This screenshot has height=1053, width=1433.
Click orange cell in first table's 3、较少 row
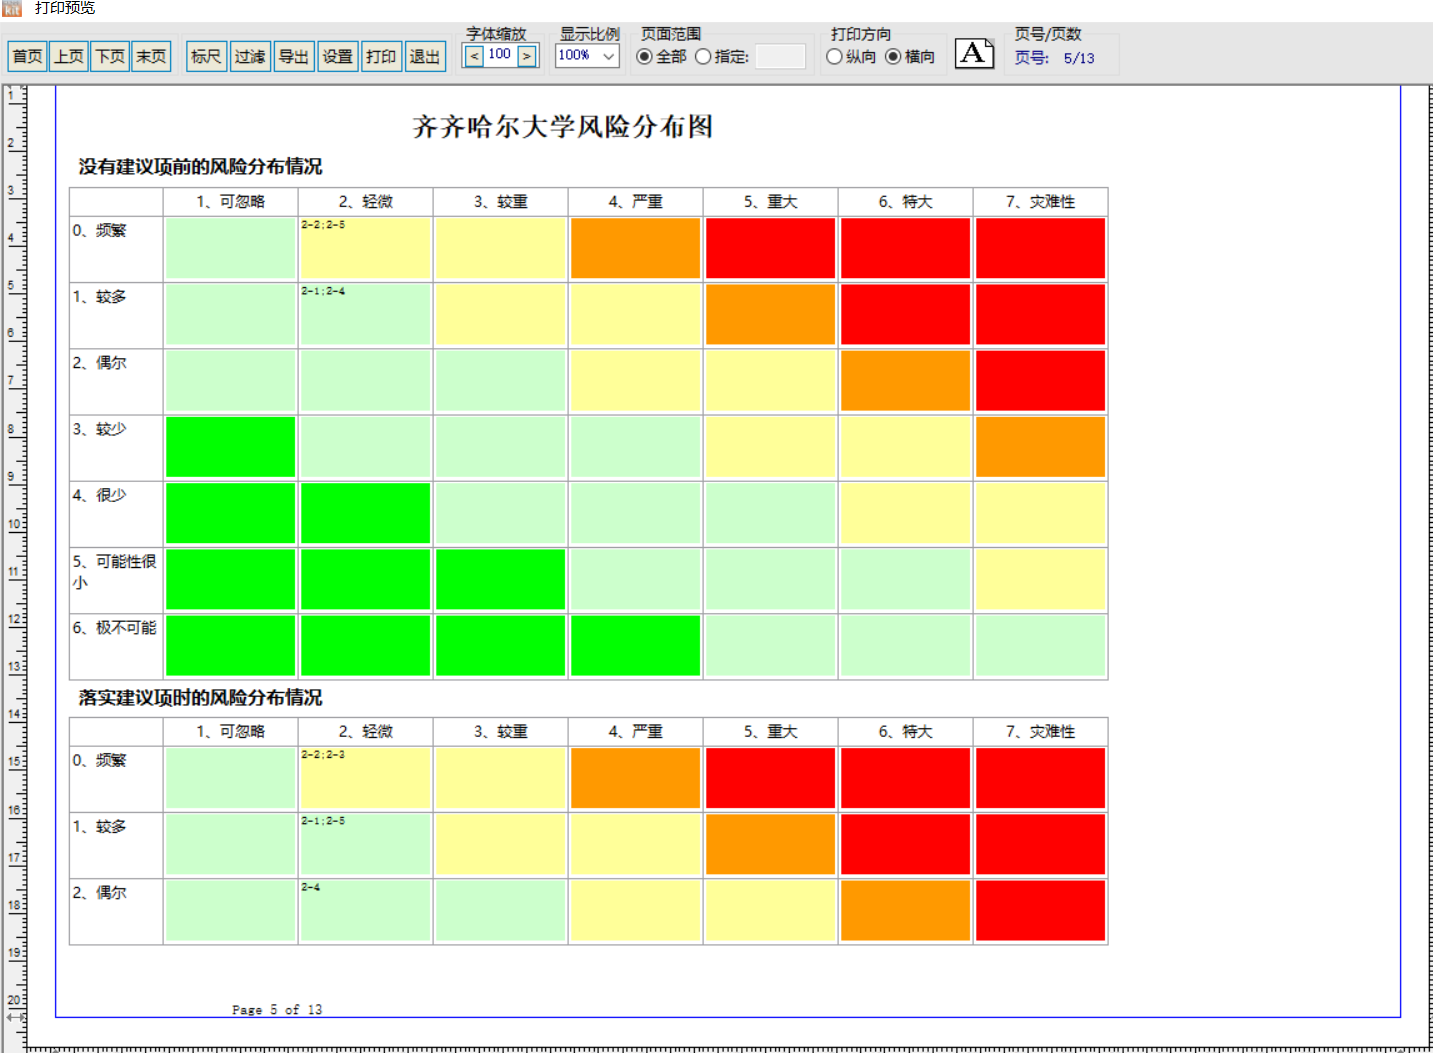tap(1040, 448)
